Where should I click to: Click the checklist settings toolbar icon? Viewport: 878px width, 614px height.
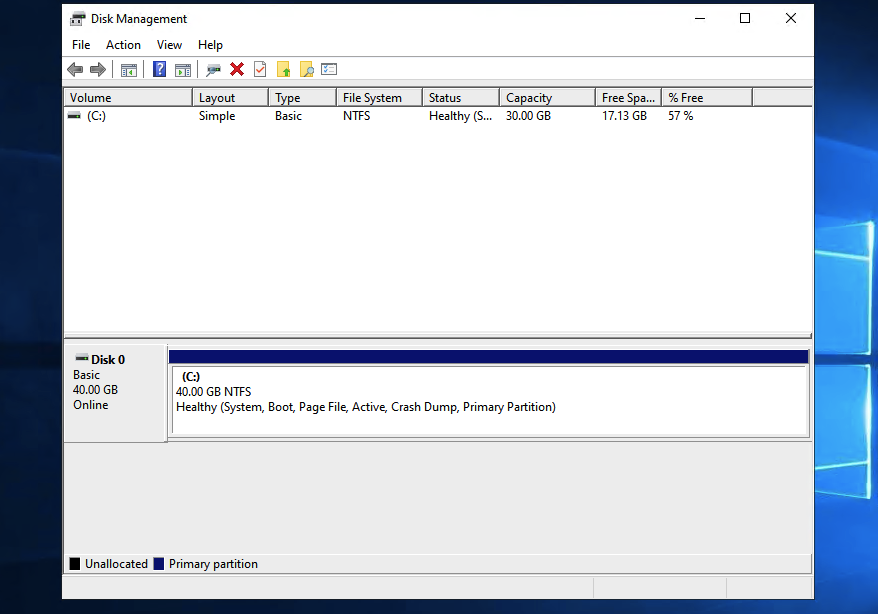click(329, 69)
